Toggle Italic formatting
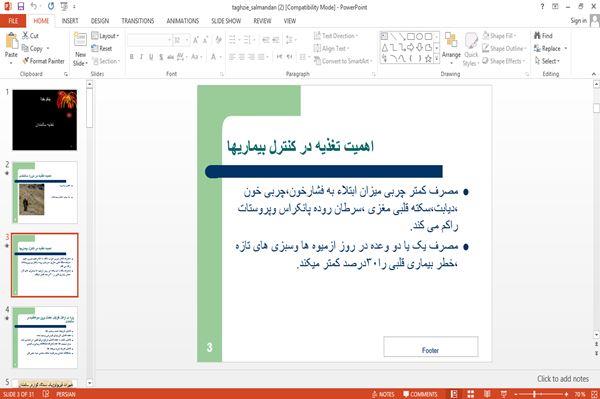The image size is (600, 399). (x=141, y=57)
